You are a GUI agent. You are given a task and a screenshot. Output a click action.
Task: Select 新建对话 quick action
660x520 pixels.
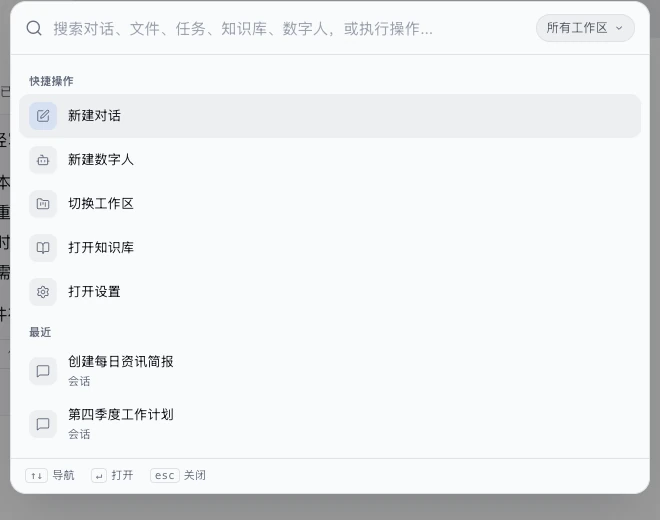[x=330, y=116]
